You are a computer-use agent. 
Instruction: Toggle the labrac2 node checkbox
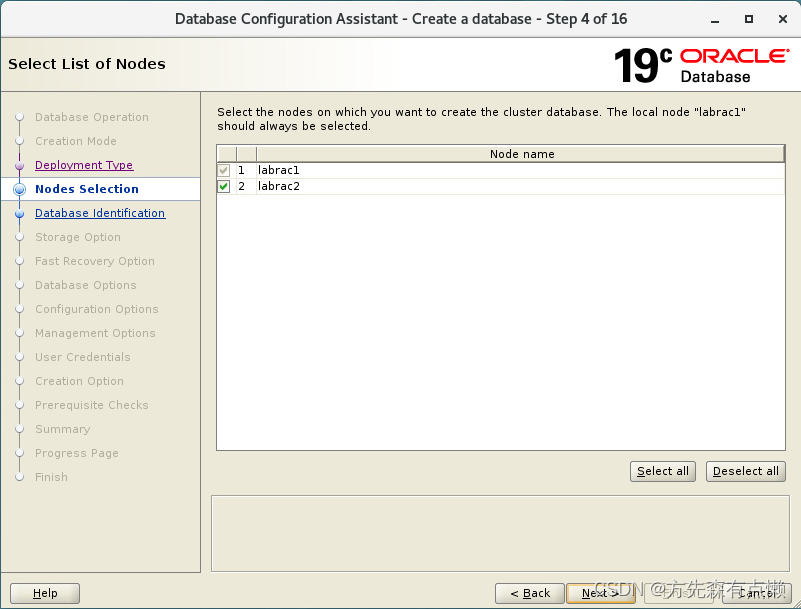click(224, 186)
